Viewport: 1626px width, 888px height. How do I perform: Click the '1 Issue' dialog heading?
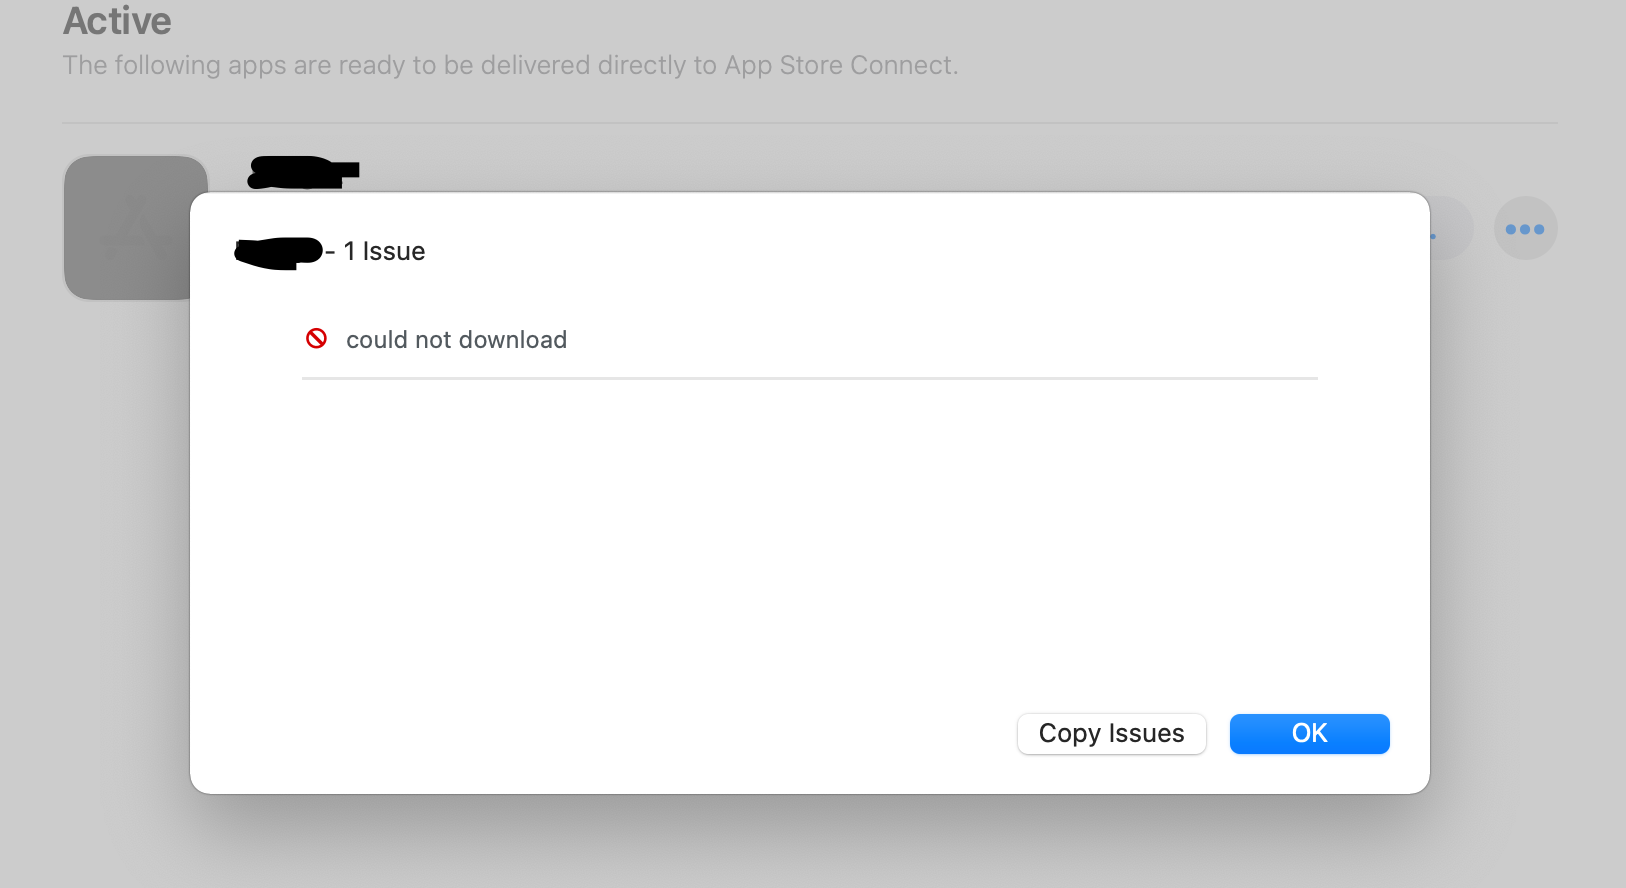384,252
